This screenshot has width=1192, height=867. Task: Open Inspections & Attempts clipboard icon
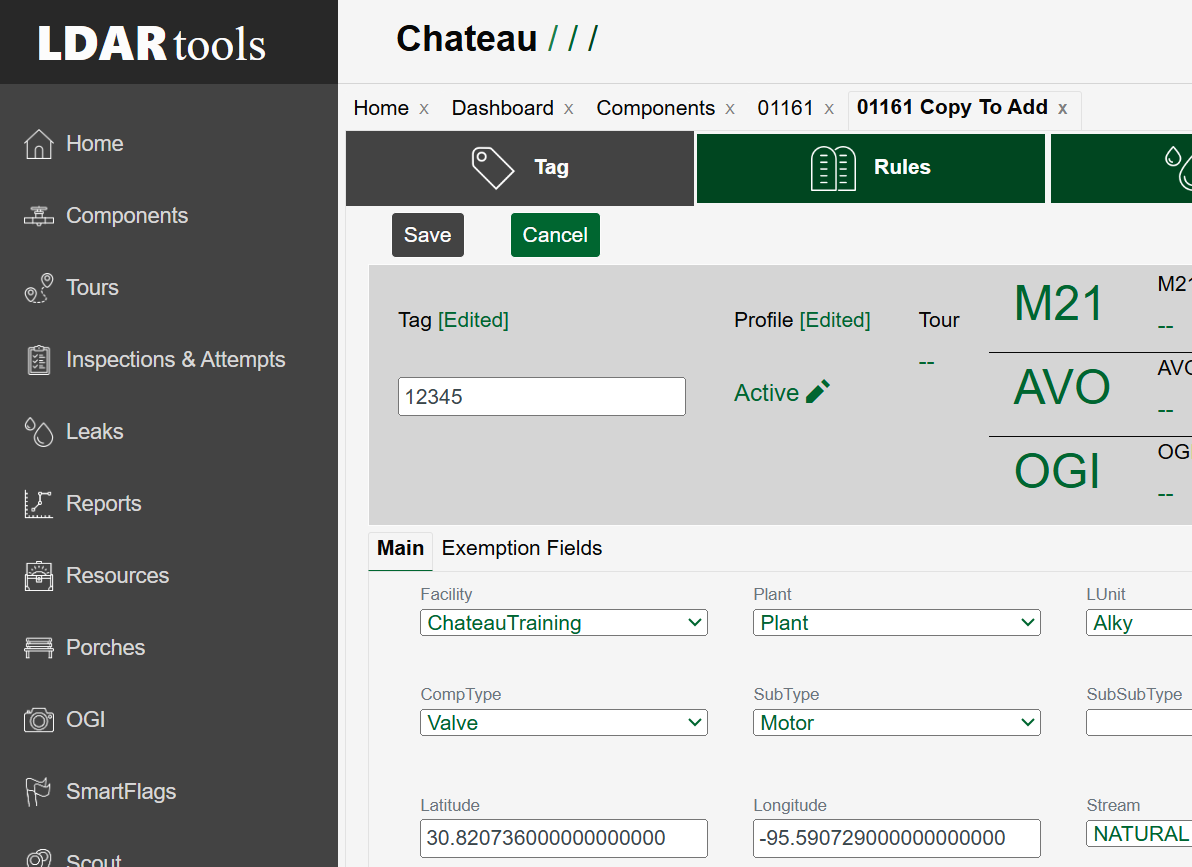pos(39,360)
